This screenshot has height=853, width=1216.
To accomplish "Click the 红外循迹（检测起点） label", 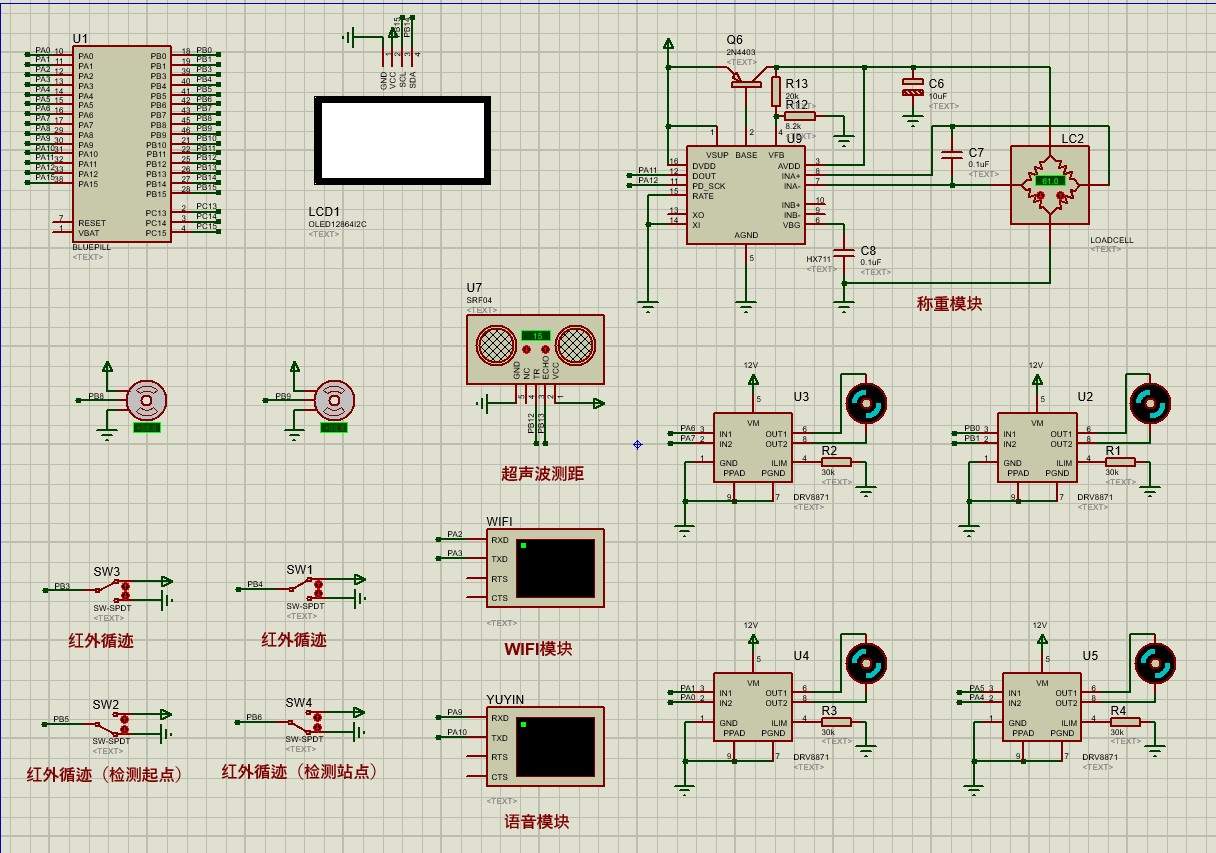I will click(107, 774).
